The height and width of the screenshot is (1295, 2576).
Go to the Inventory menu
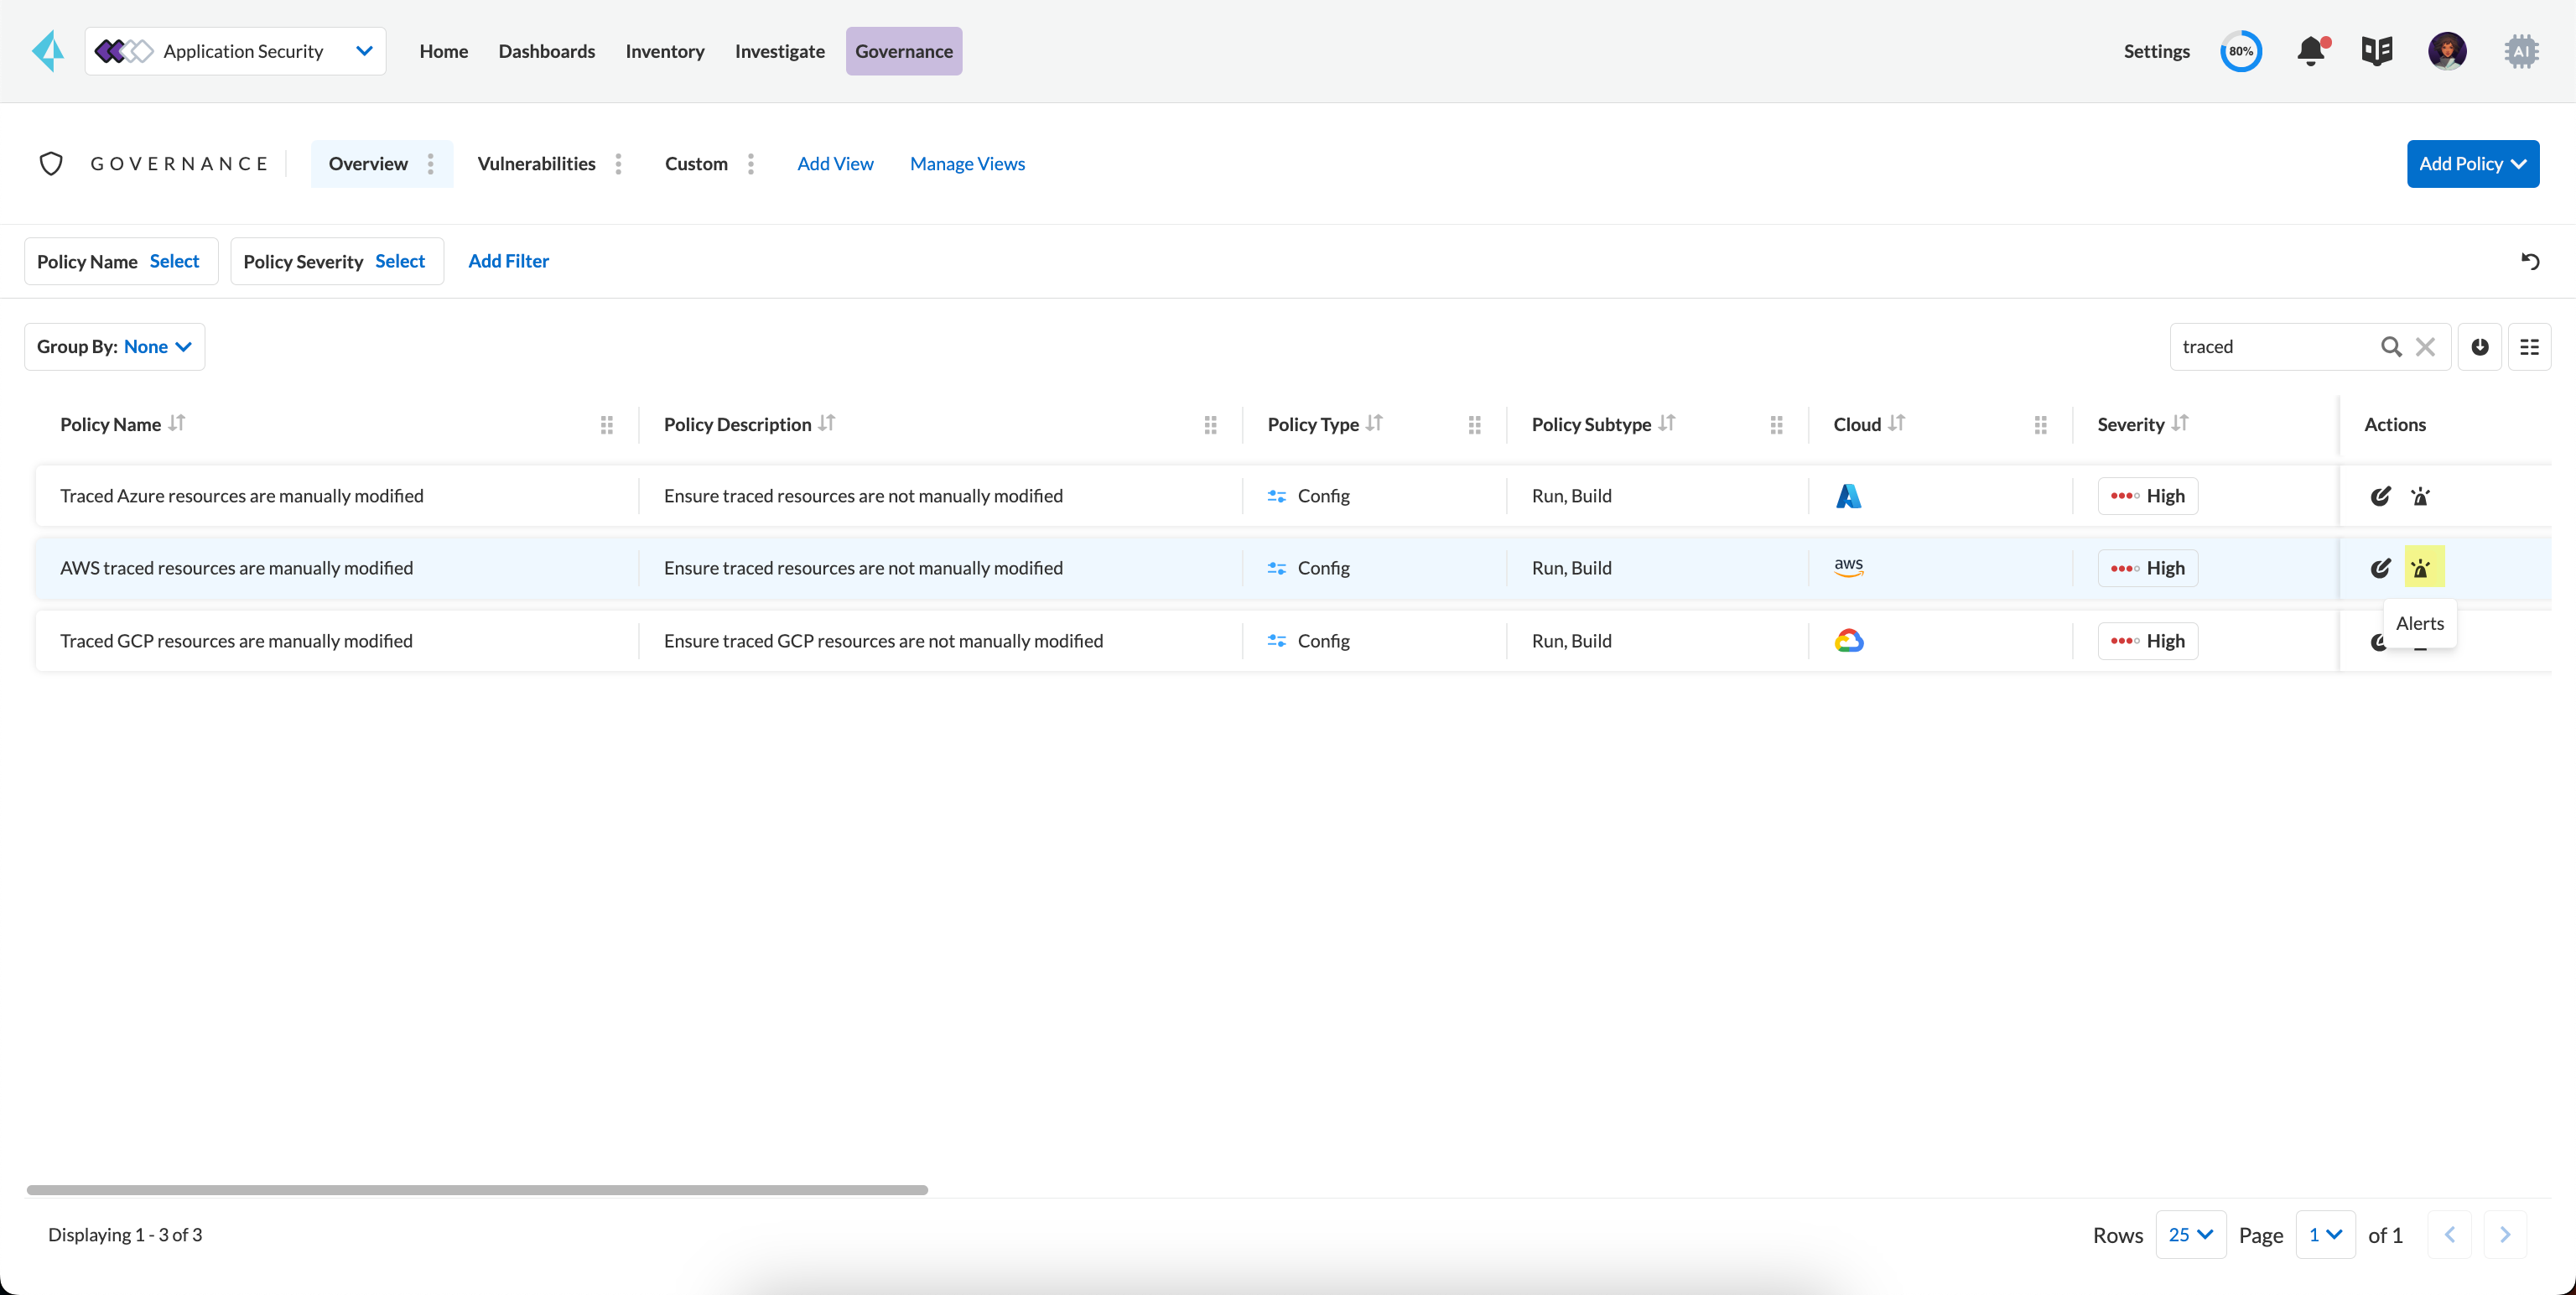coord(665,51)
